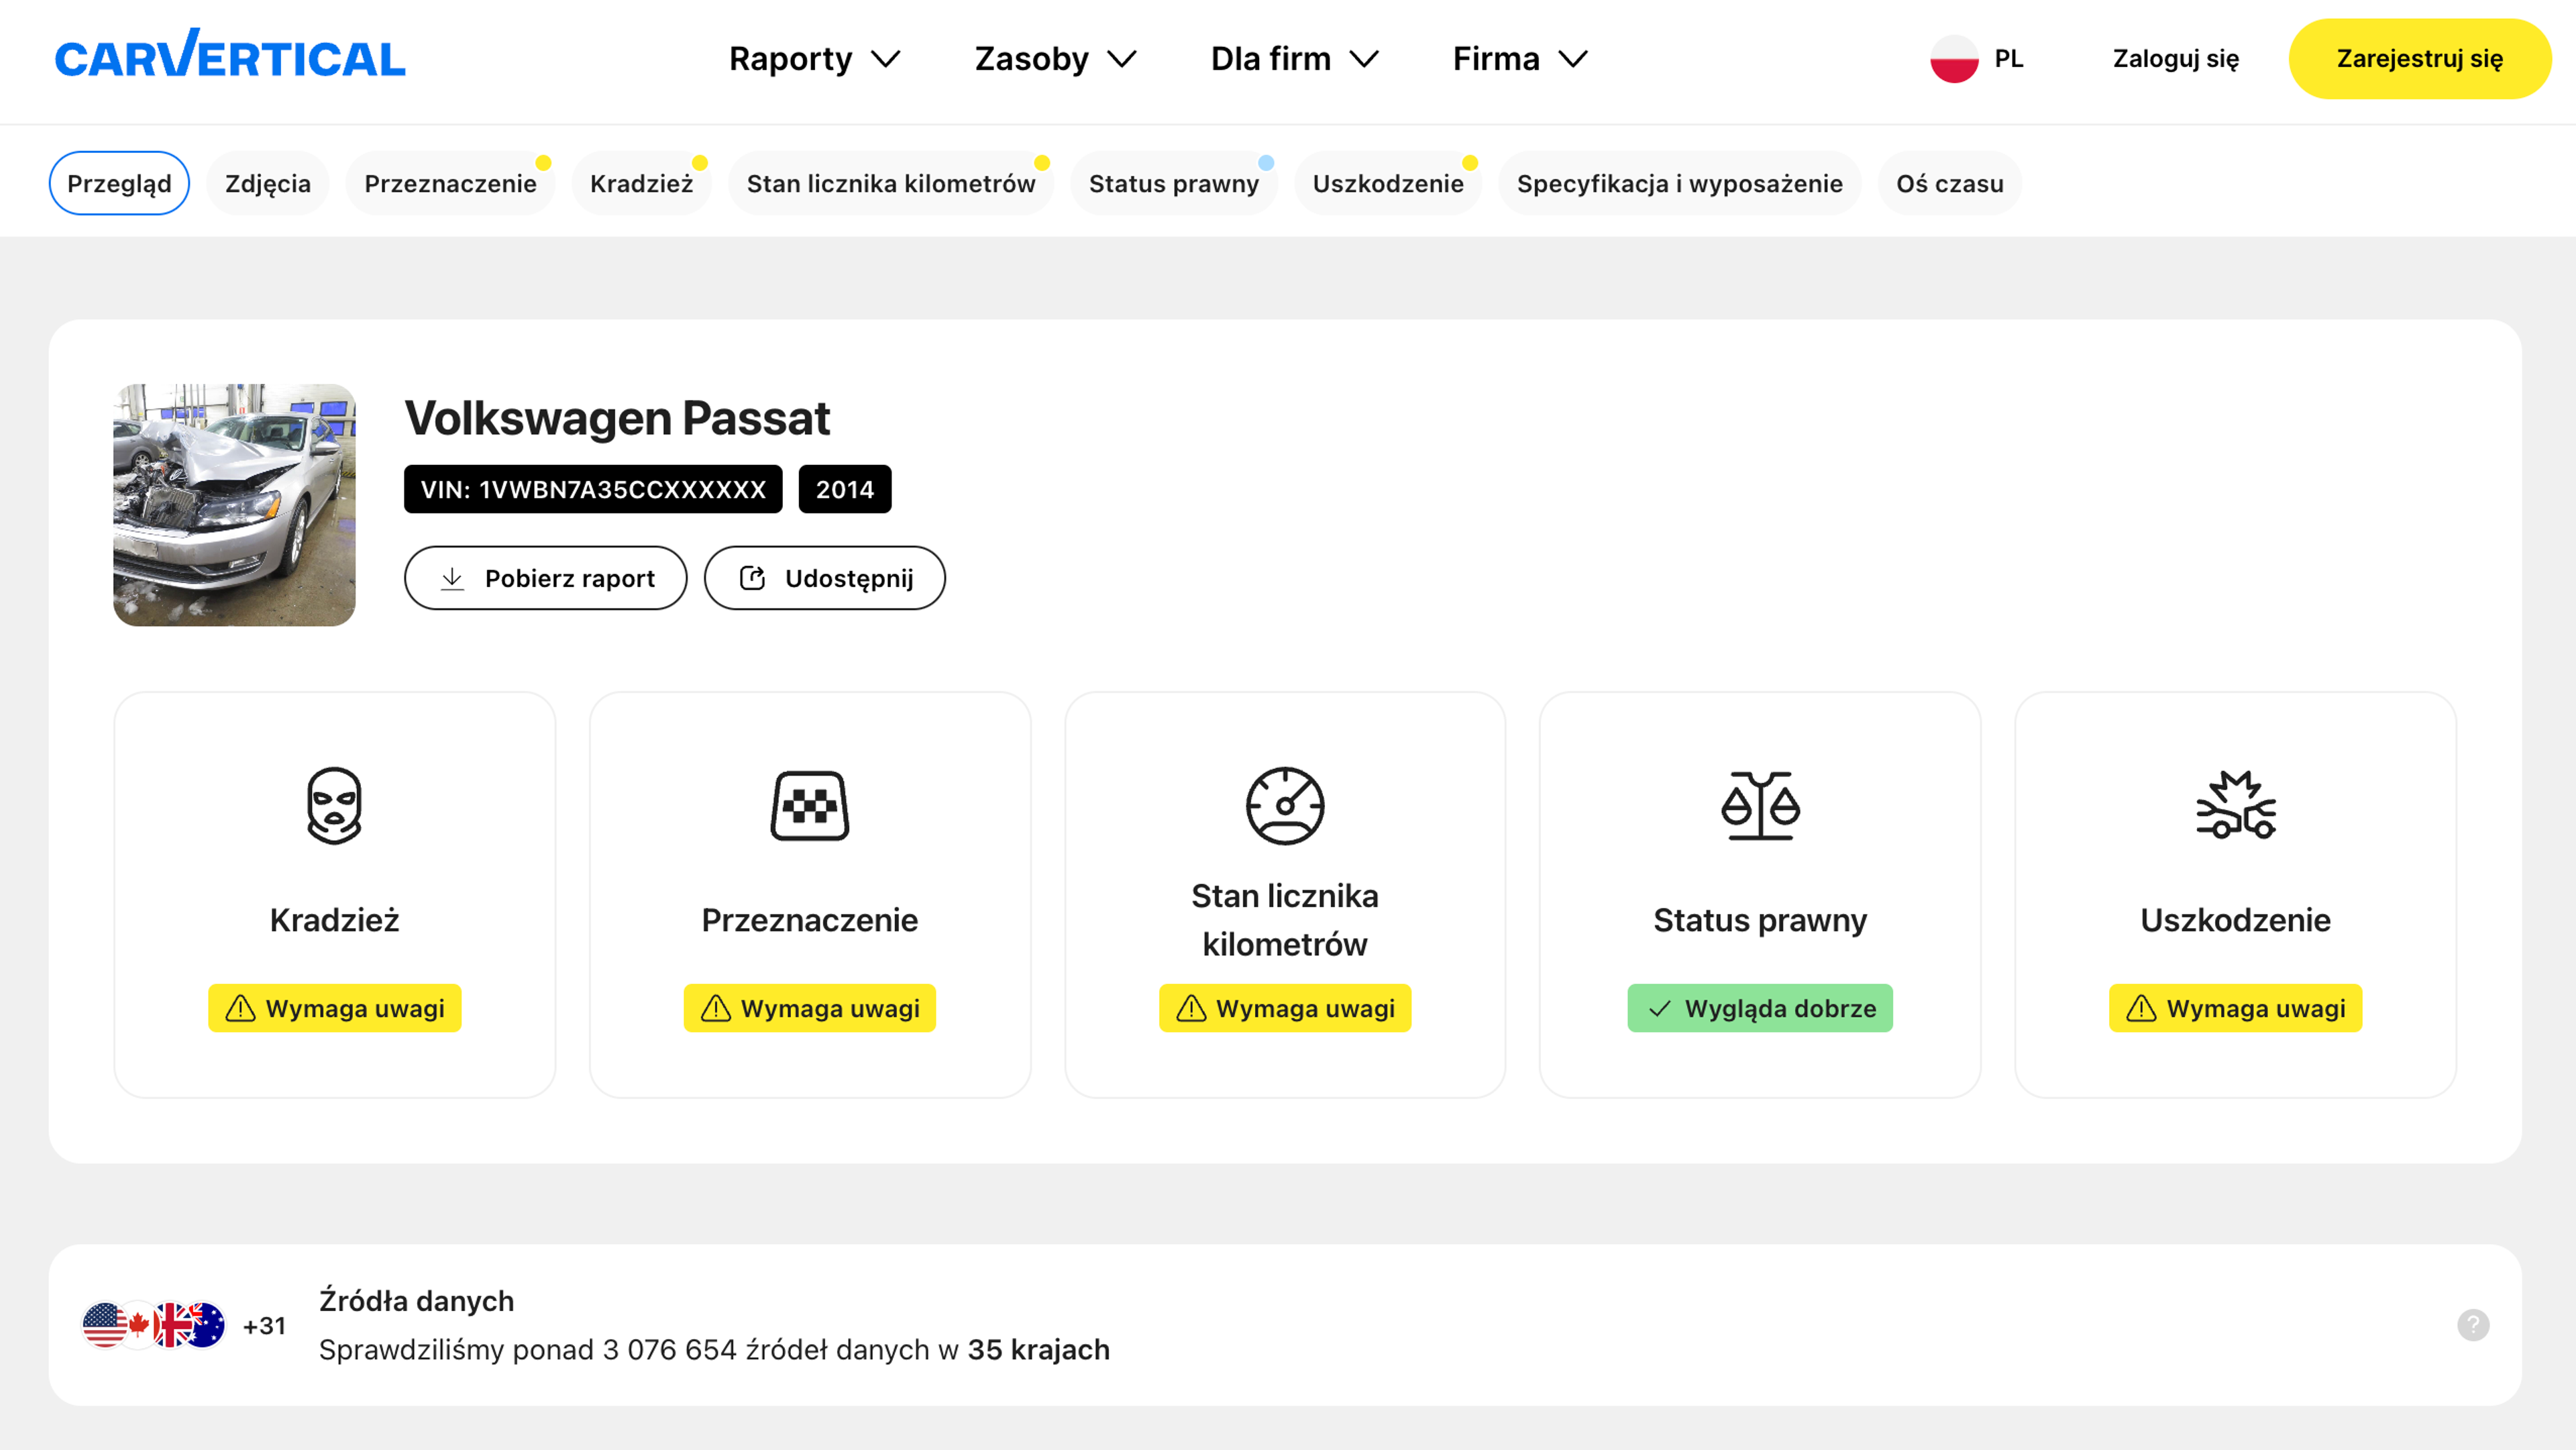Click the +31 countries counter

[264, 1326]
